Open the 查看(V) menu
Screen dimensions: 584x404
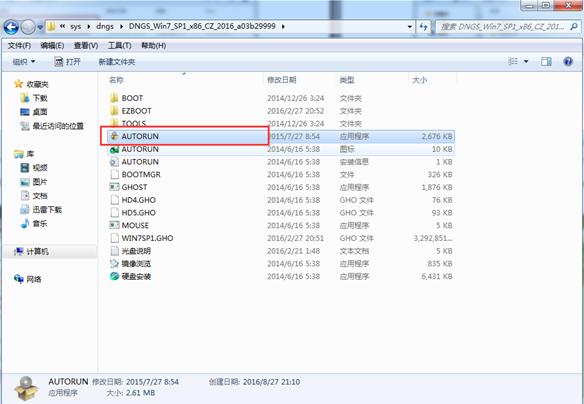[x=86, y=45]
